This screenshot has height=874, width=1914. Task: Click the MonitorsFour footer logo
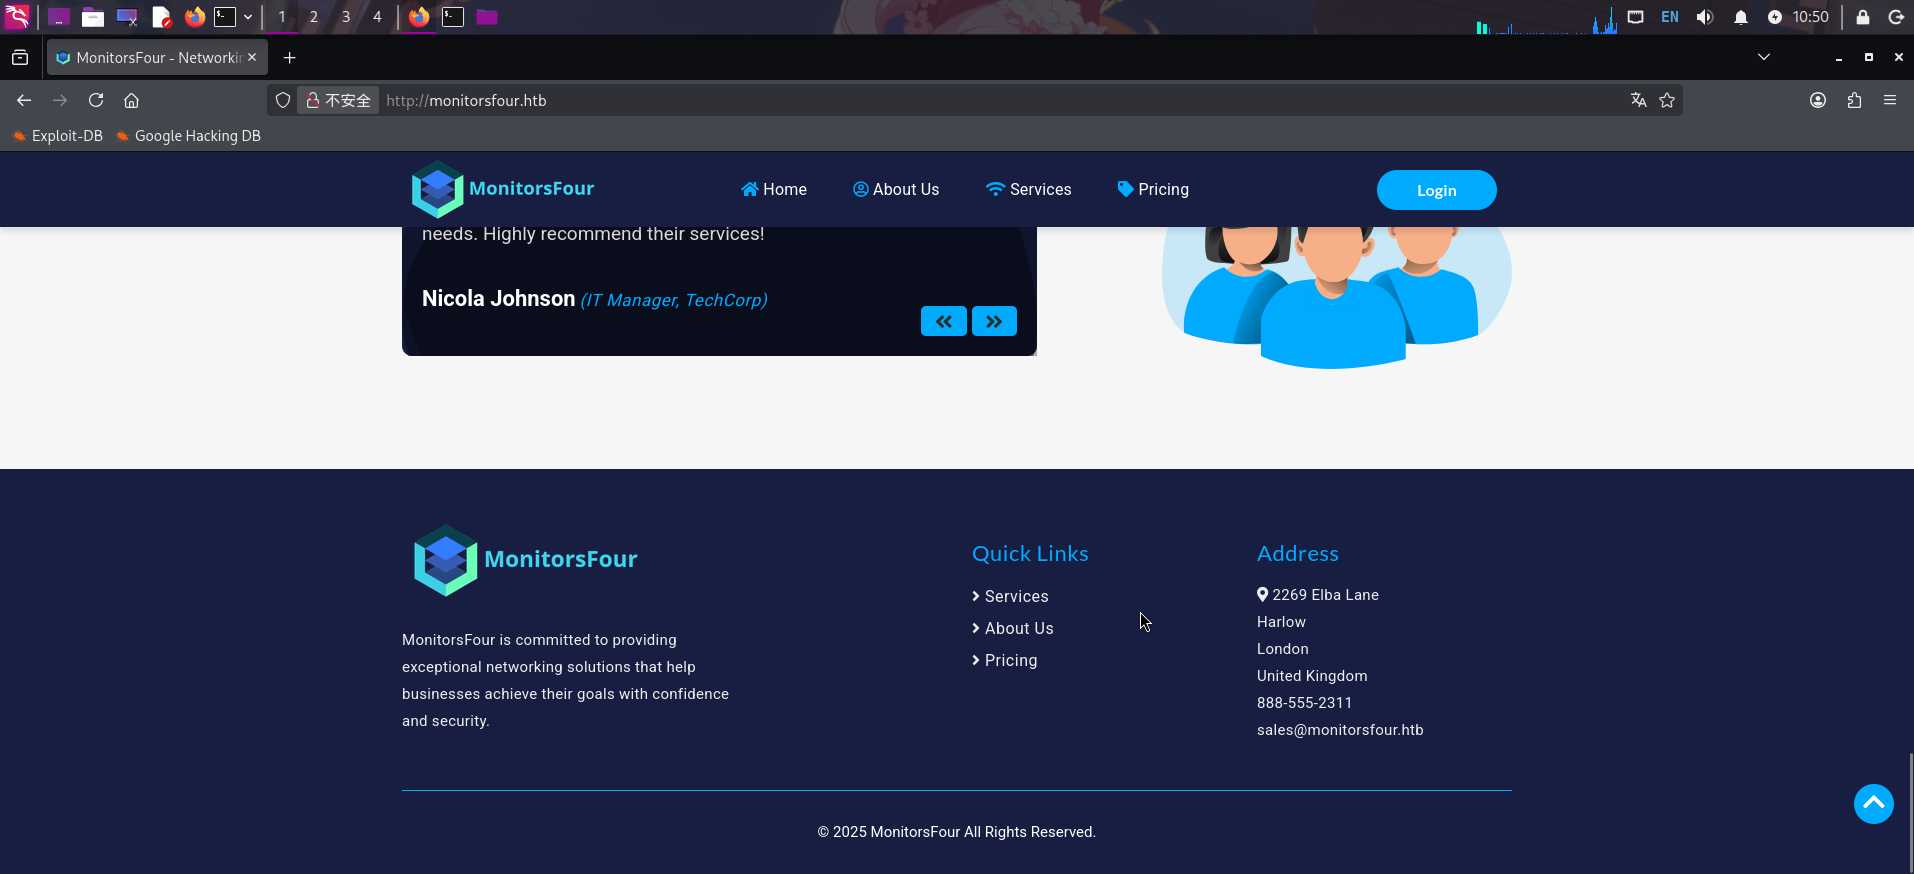point(525,560)
